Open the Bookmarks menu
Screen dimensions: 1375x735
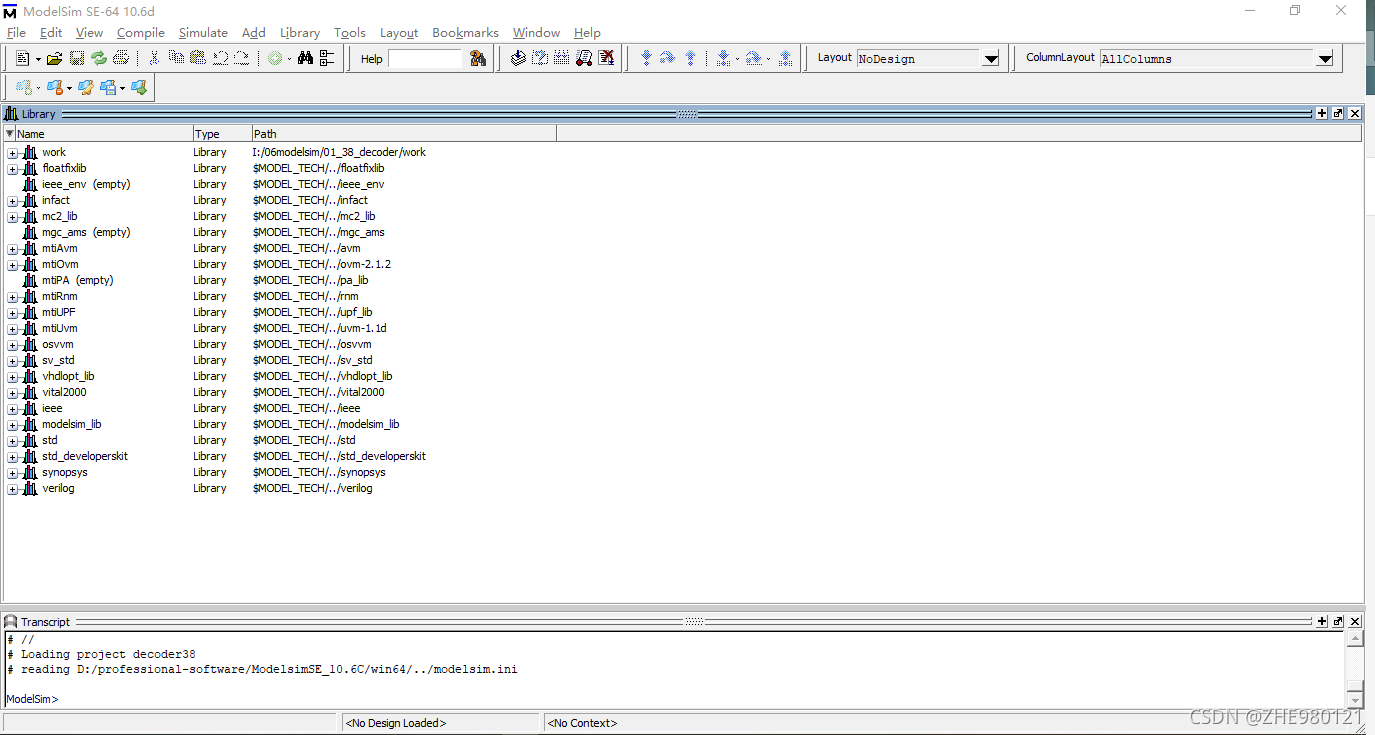point(465,33)
